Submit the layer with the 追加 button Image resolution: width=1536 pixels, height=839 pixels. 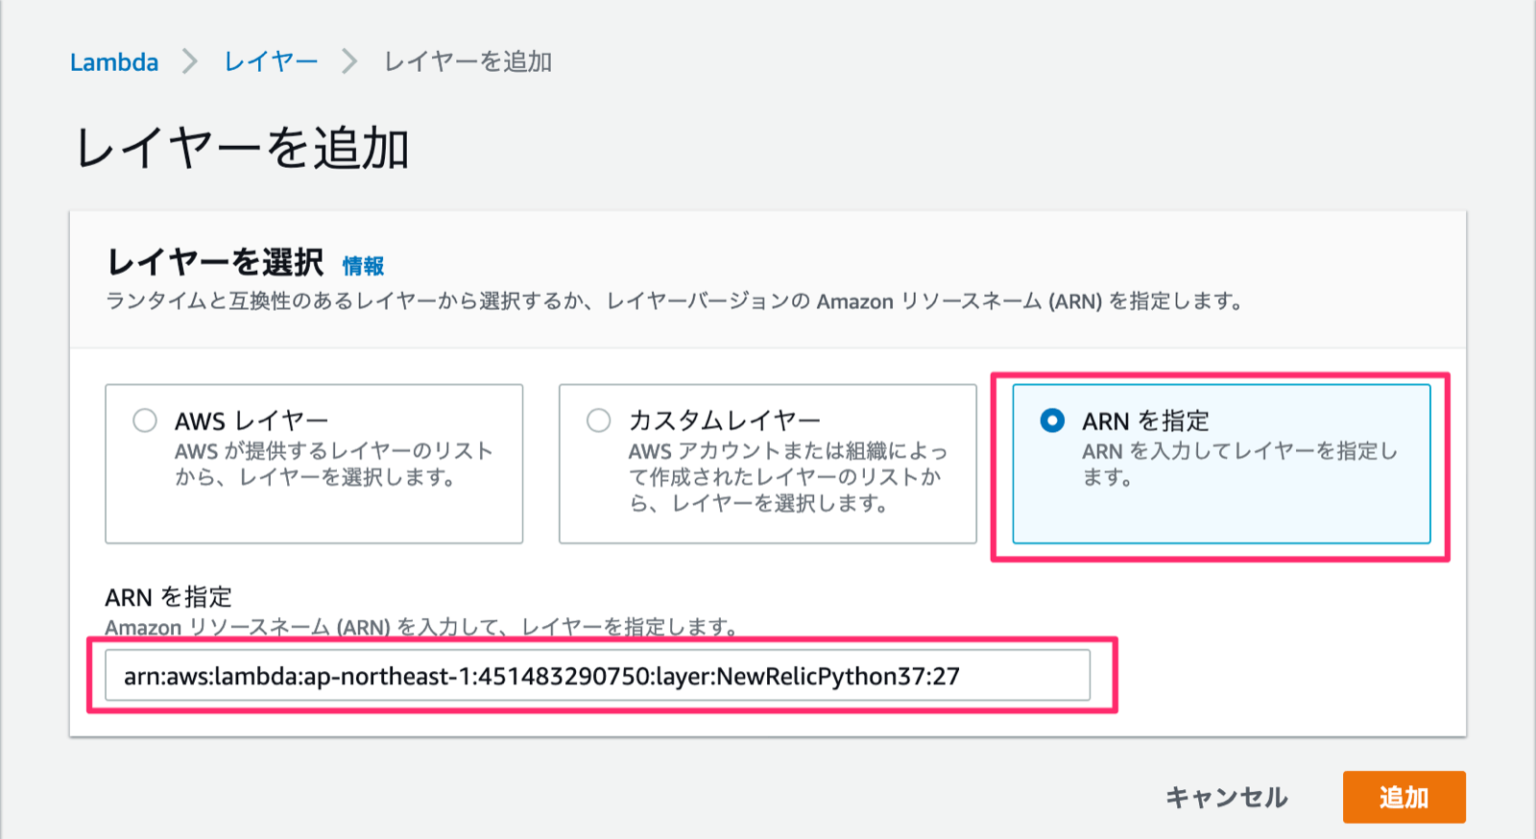[1405, 797]
